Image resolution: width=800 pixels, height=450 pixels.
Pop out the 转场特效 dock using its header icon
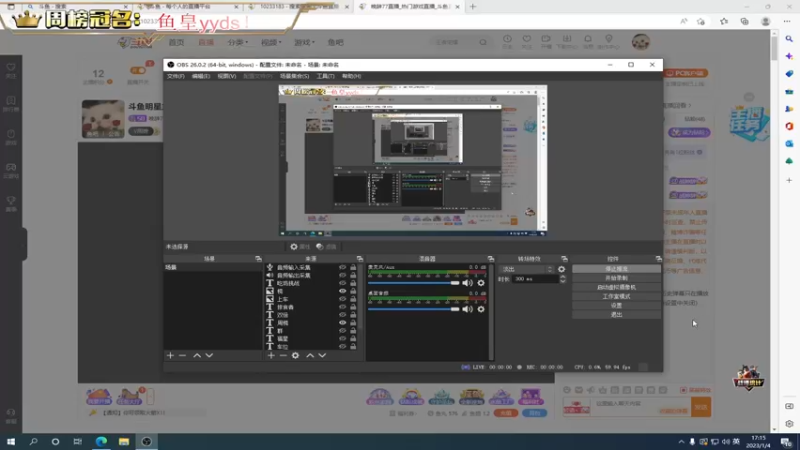(564, 259)
